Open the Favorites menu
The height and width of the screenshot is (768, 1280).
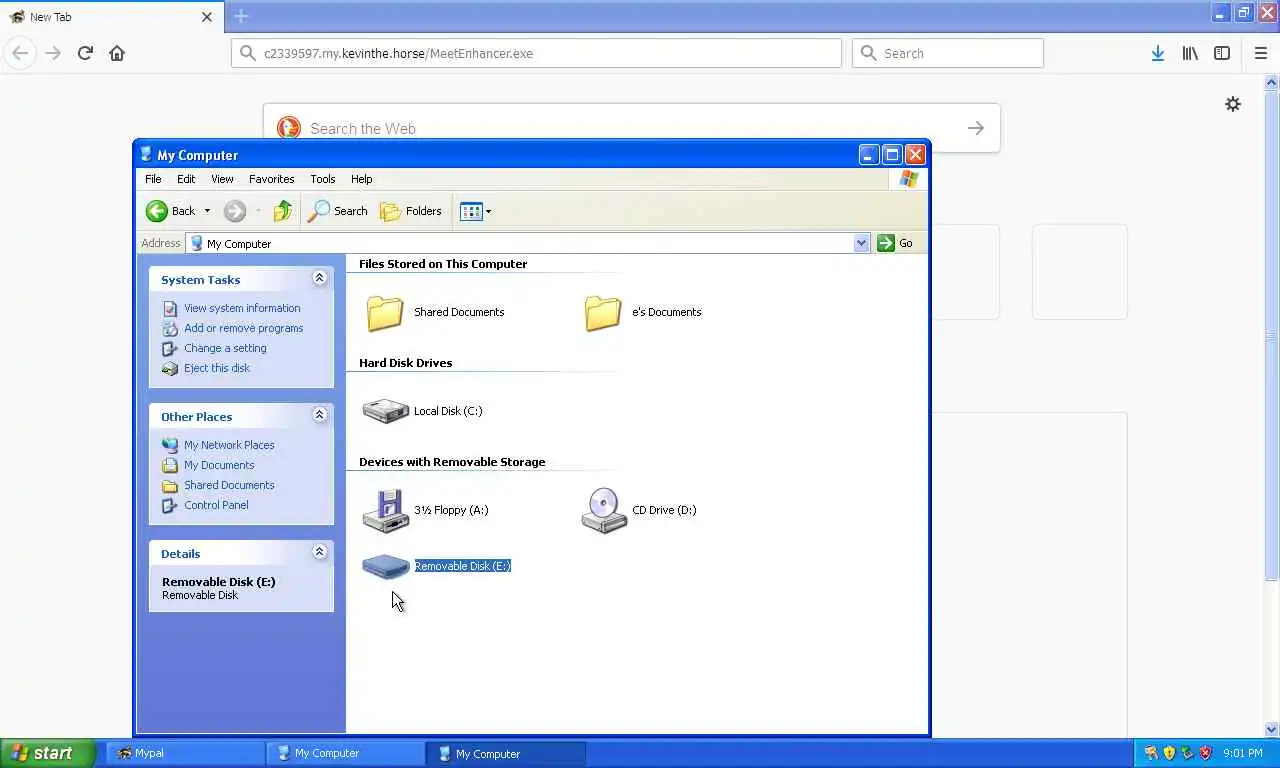[272, 179]
